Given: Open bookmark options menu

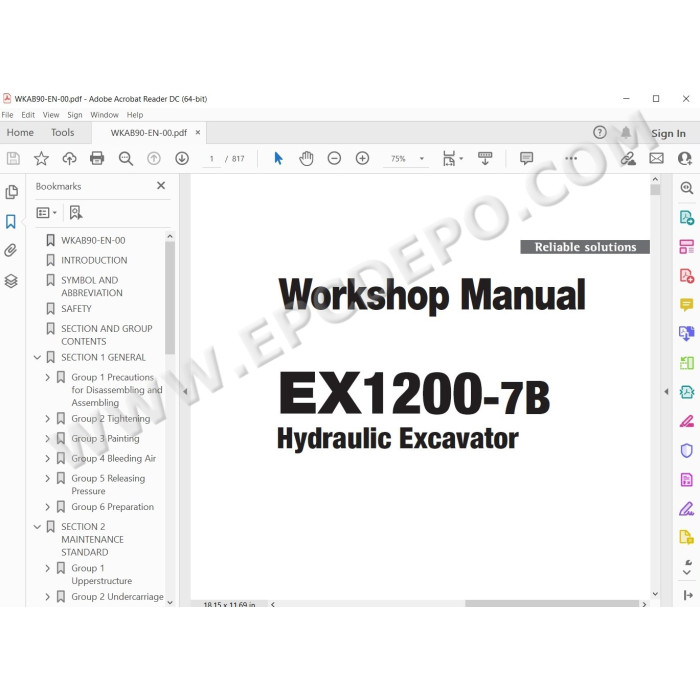Looking at the screenshot, I should point(46,213).
